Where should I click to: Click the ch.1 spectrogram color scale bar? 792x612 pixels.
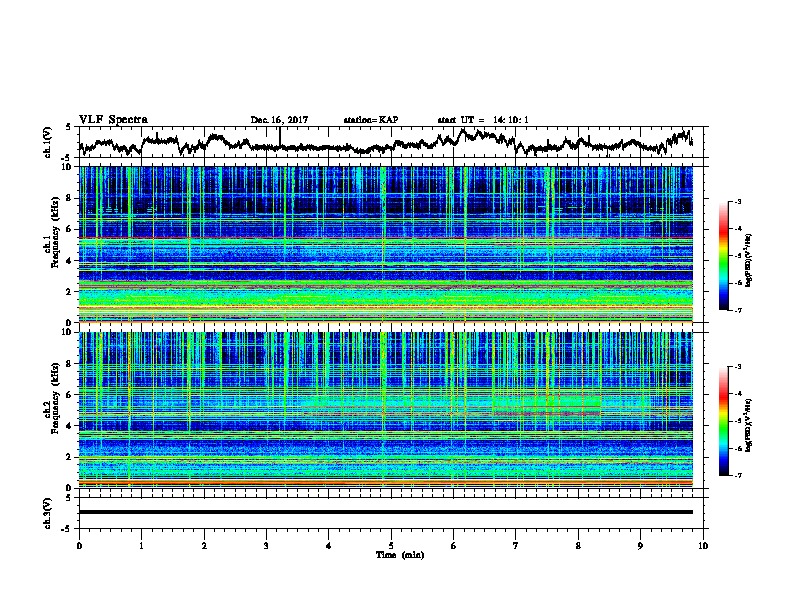tap(723, 256)
